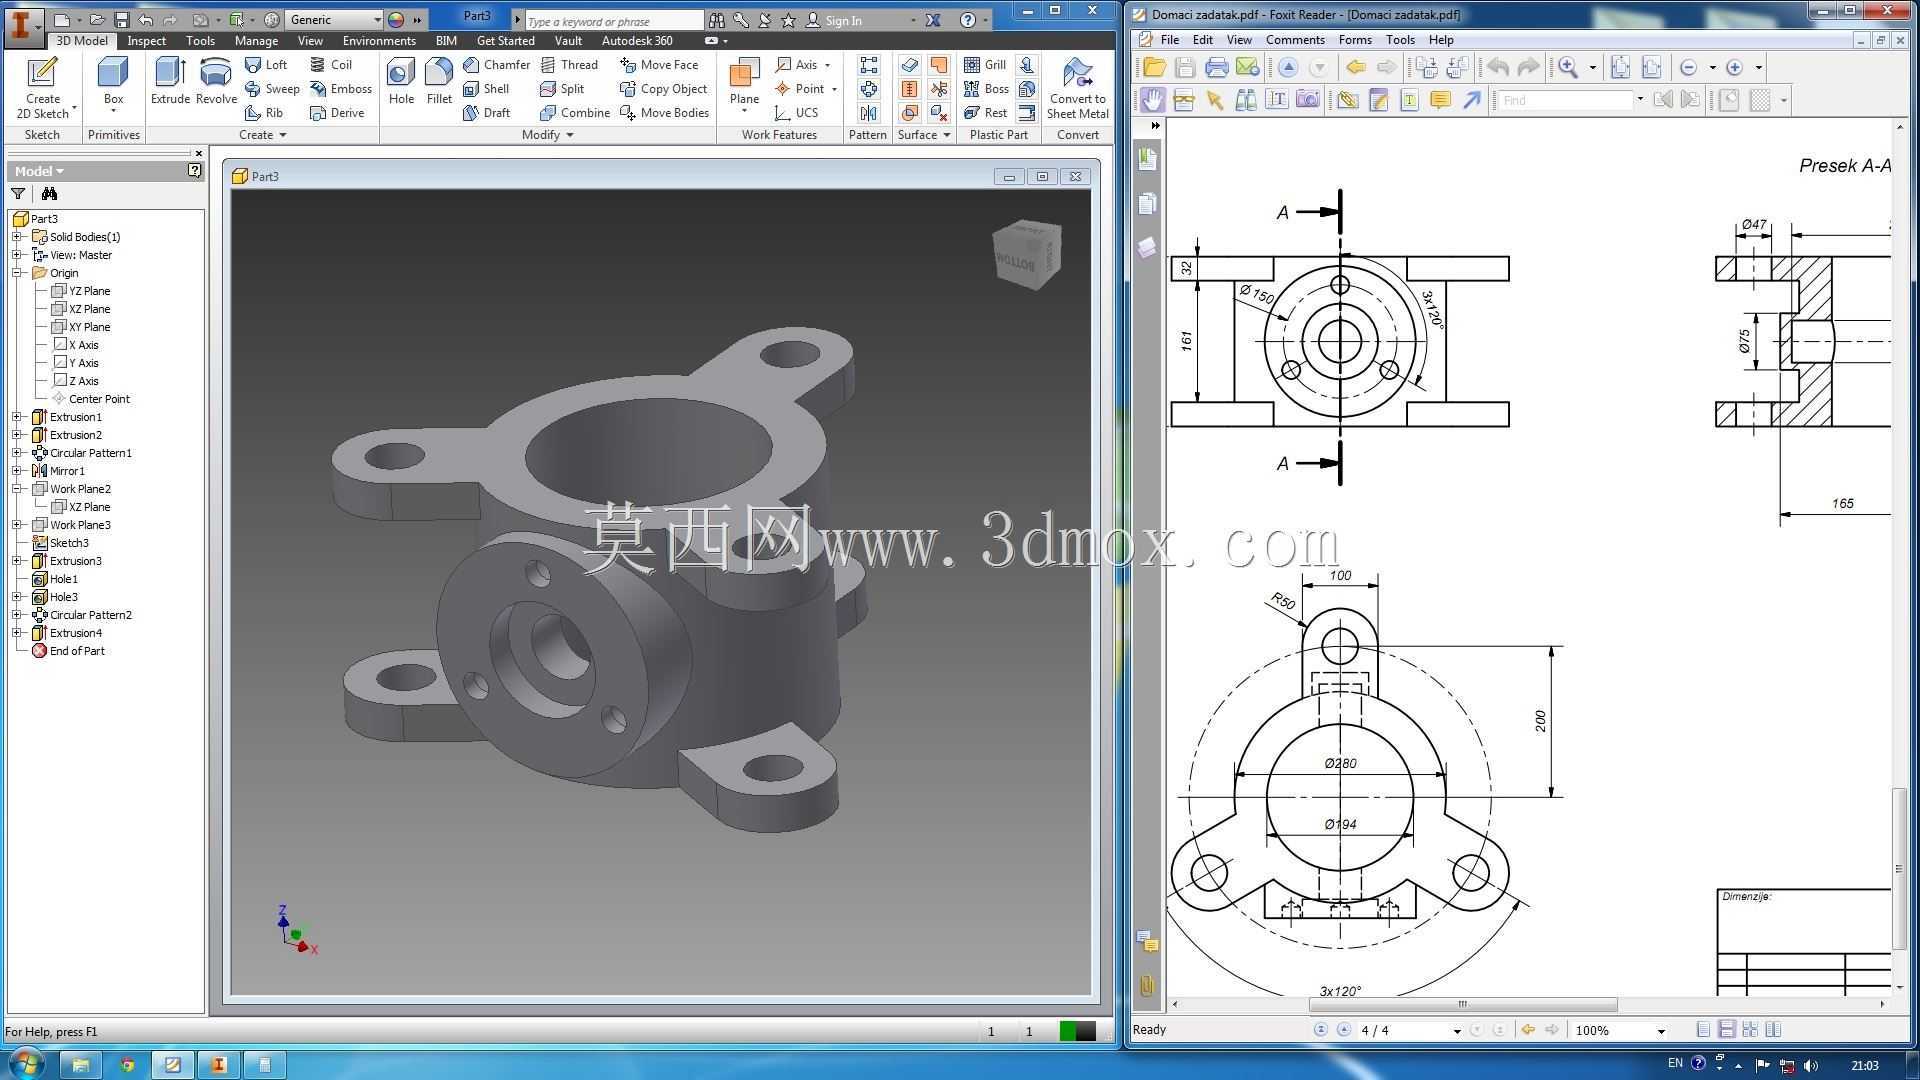Select Hole1 in the Model browser
Image resolution: width=1920 pixels, height=1080 pixels.
click(x=64, y=579)
